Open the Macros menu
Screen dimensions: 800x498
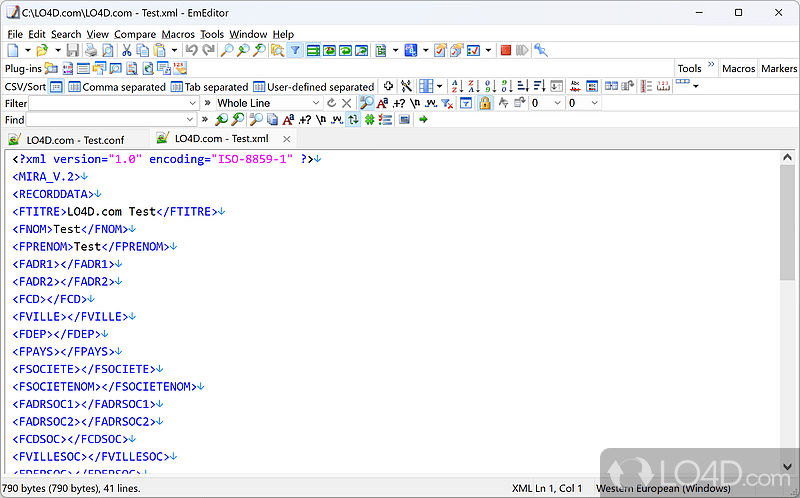(178, 34)
